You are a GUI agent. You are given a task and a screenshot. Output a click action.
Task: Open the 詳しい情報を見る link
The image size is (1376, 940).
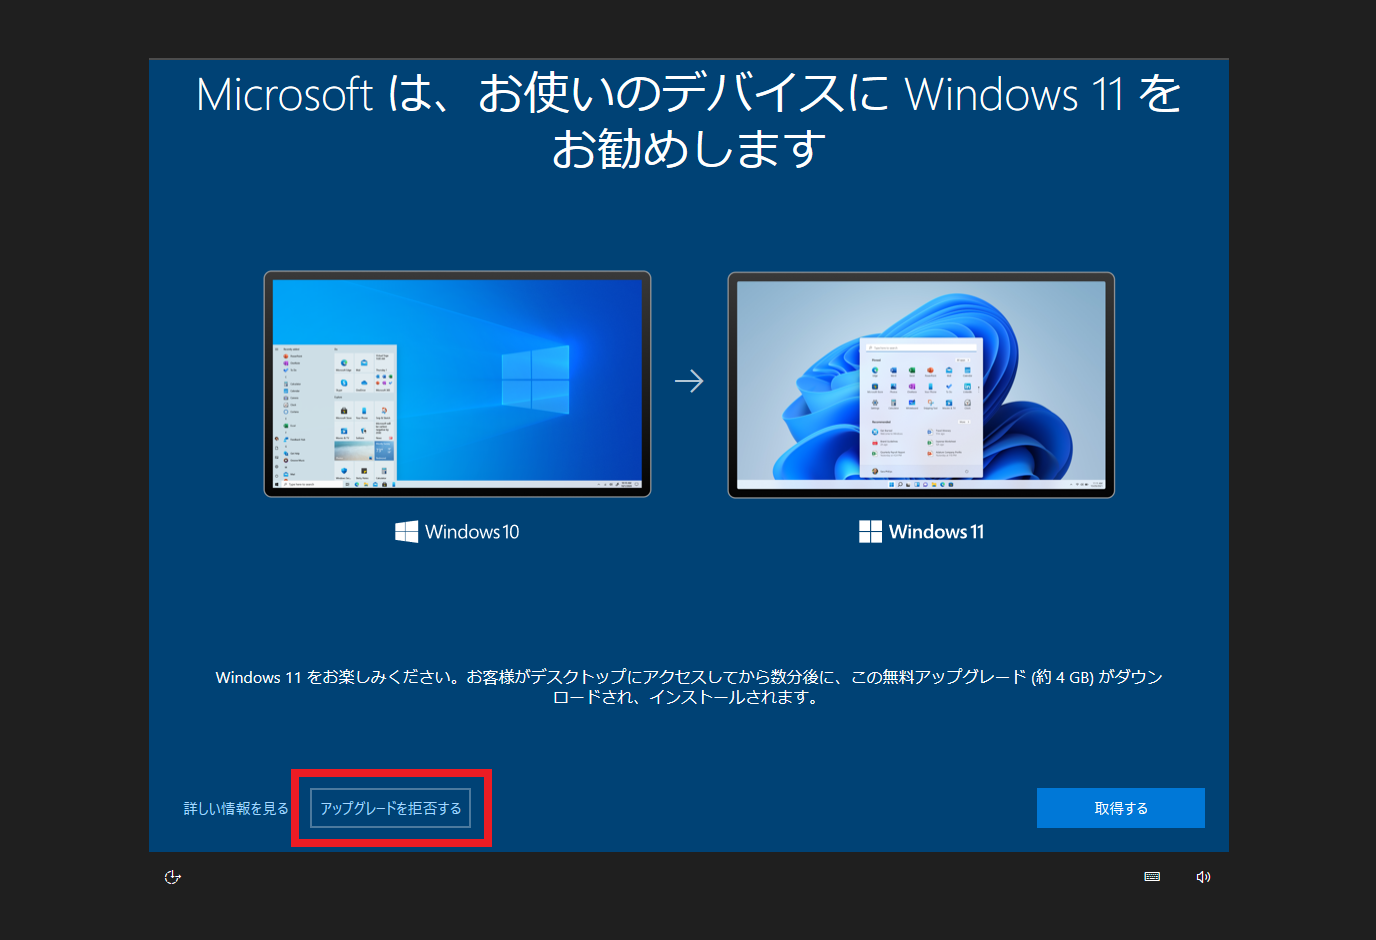click(x=236, y=808)
